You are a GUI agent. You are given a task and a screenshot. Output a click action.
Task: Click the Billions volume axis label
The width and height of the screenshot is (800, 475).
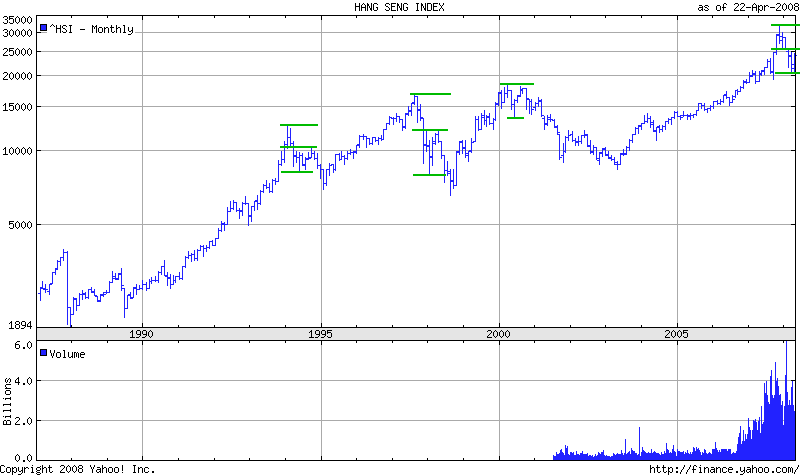(x=8, y=400)
